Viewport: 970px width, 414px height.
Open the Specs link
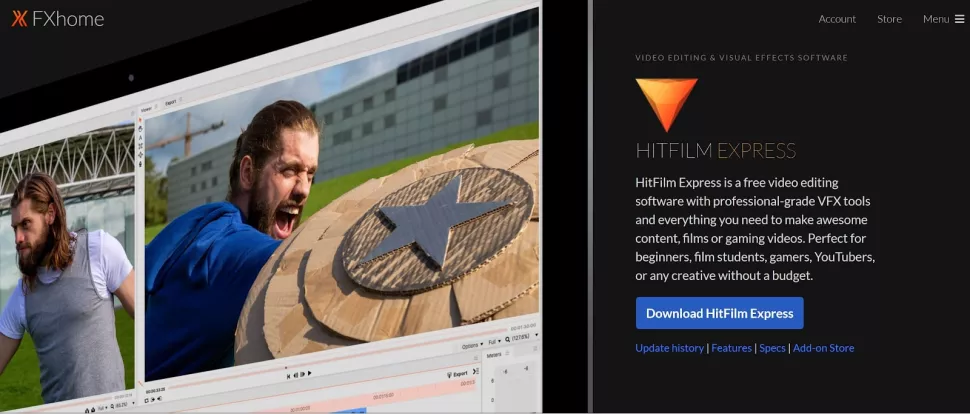(x=772, y=348)
